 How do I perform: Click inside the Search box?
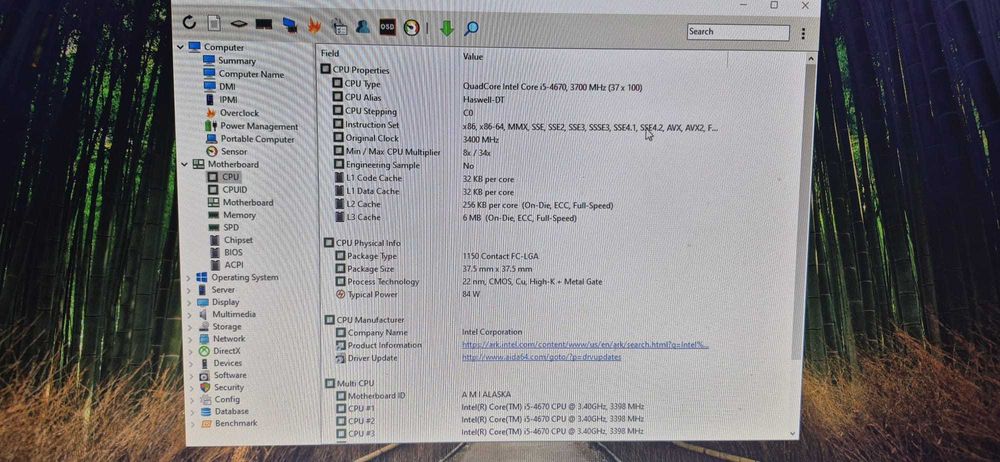click(738, 32)
